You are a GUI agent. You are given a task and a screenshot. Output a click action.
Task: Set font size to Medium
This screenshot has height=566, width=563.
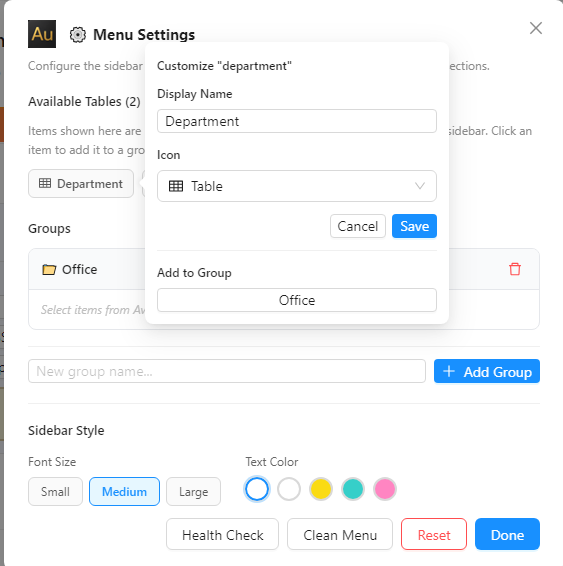coord(124,491)
